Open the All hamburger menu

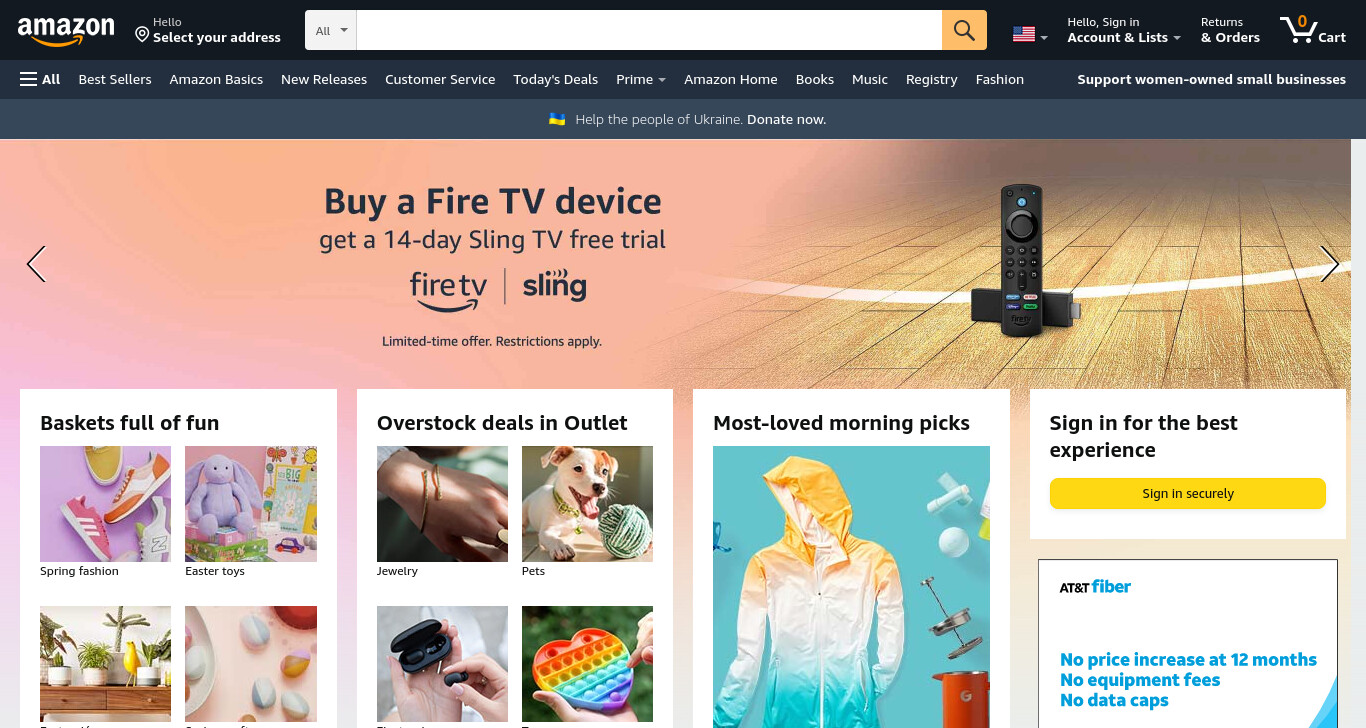coord(40,79)
